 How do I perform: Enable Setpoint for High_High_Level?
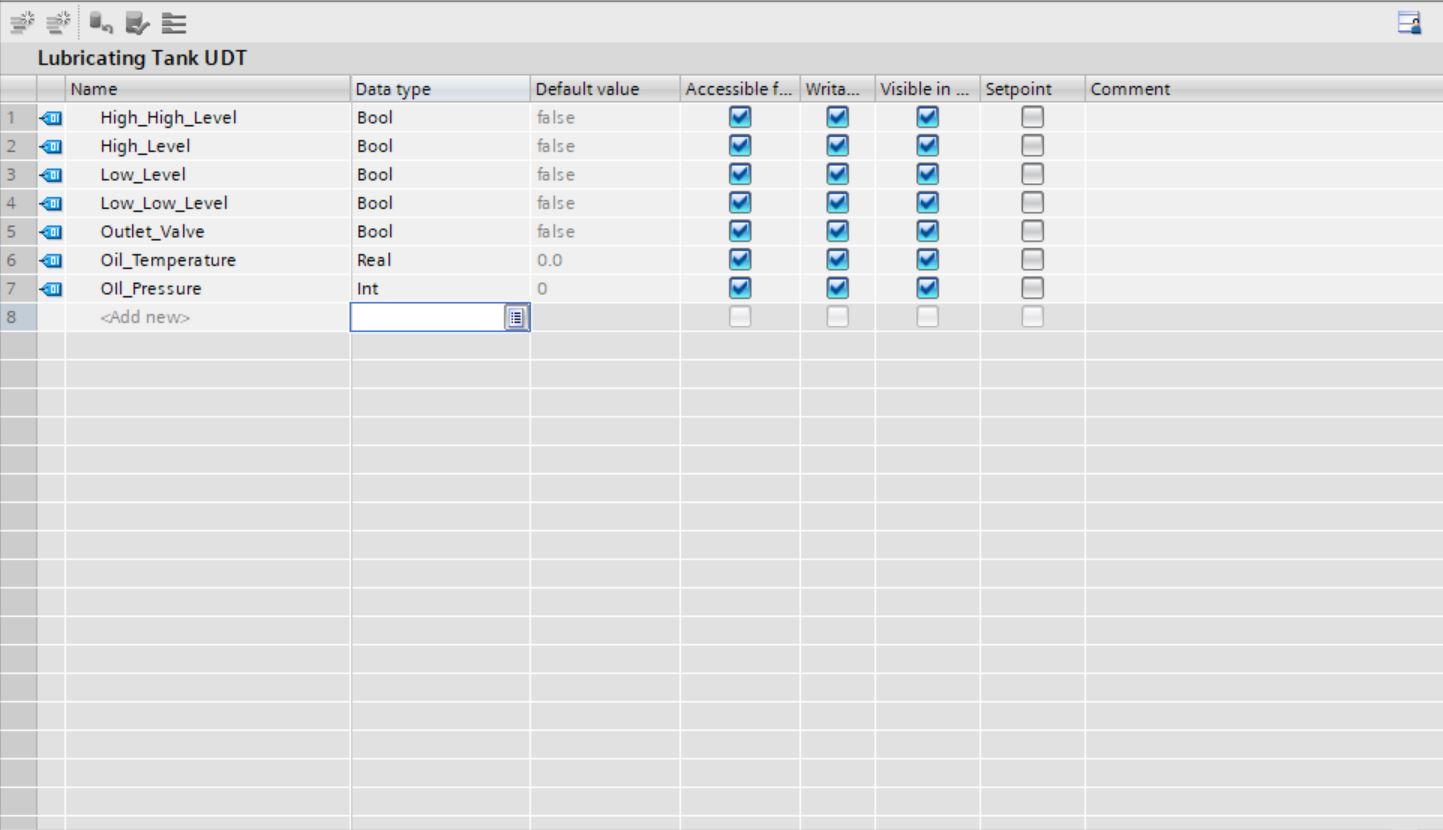(1032, 118)
